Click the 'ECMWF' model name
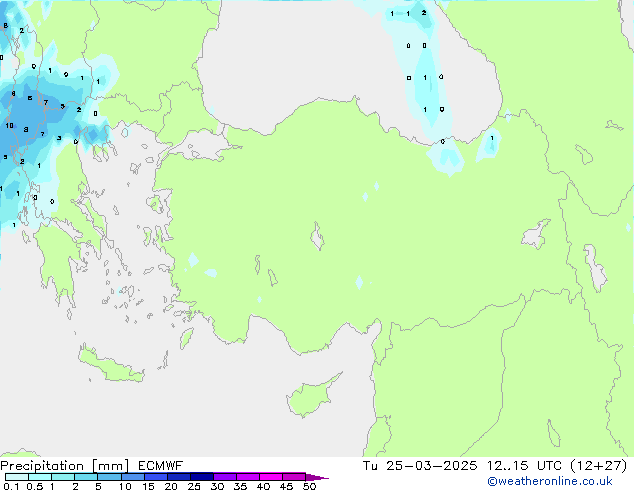This screenshot has height=490, width=634. coord(160,466)
